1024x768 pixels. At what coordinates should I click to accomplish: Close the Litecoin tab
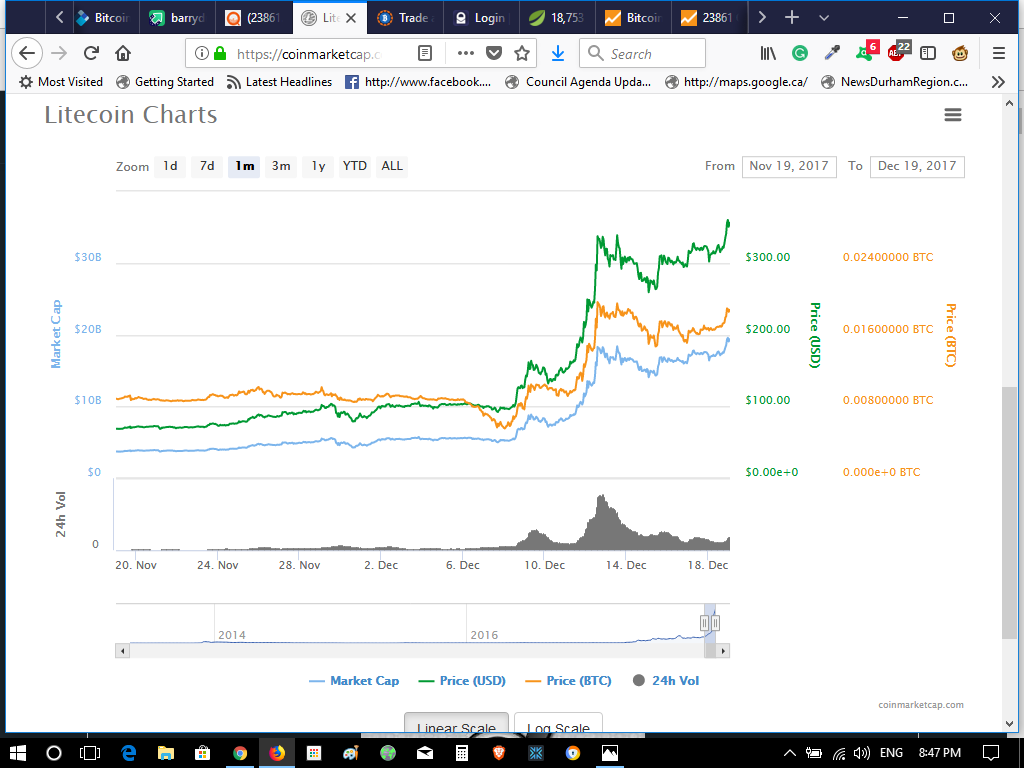click(x=351, y=18)
